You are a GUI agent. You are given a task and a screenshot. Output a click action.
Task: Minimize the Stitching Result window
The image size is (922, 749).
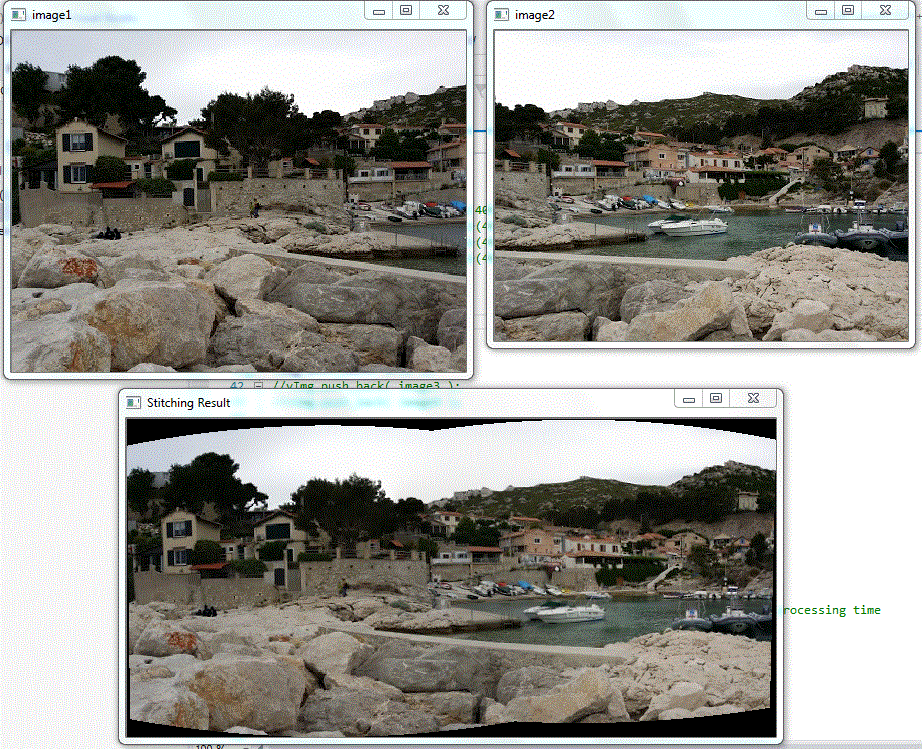[688, 398]
